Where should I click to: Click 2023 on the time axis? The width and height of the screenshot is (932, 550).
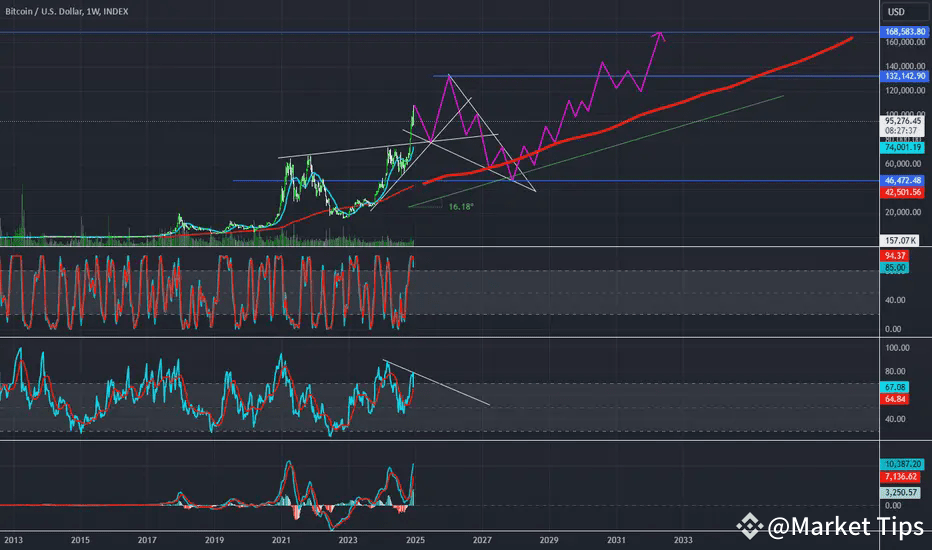pyautogui.click(x=348, y=540)
